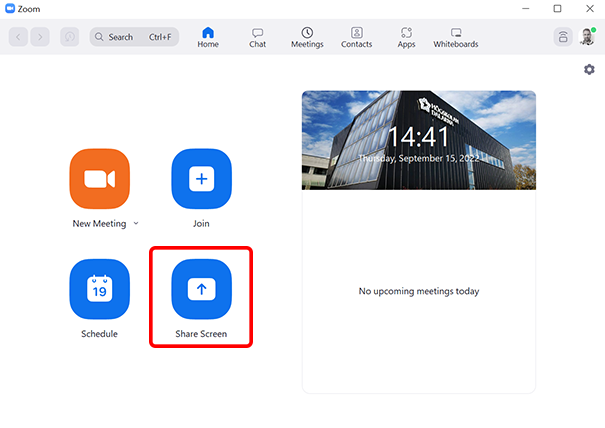The image size is (605, 428).
Task: Go to the Meetings tab
Action: pyautogui.click(x=307, y=37)
